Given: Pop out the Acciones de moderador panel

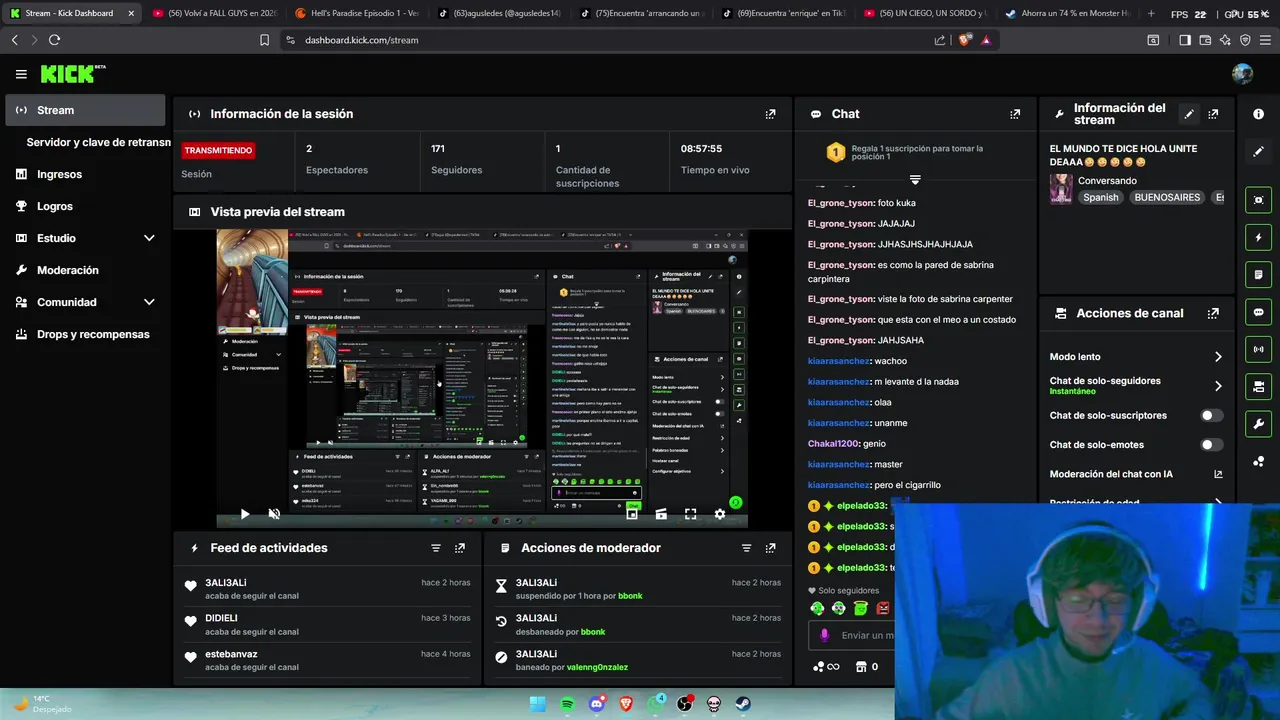Looking at the screenshot, I should coord(770,548).
